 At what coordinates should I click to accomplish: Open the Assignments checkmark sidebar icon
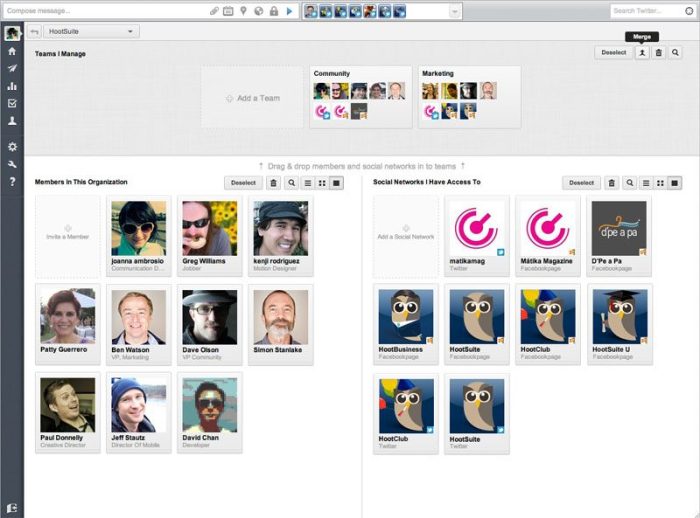click(x=12, y=103)
